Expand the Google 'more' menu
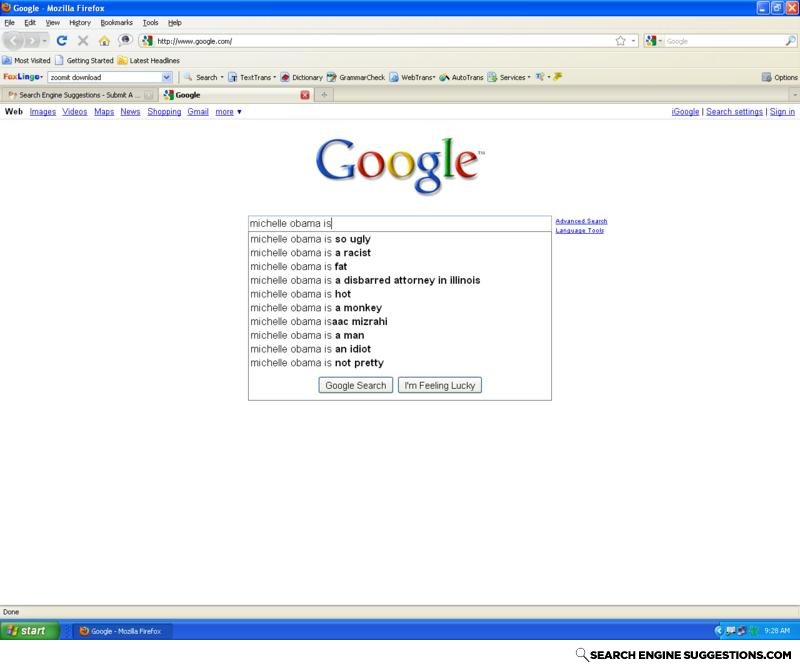The width and height of the screenshot is (800, 666). coord(228,112)
